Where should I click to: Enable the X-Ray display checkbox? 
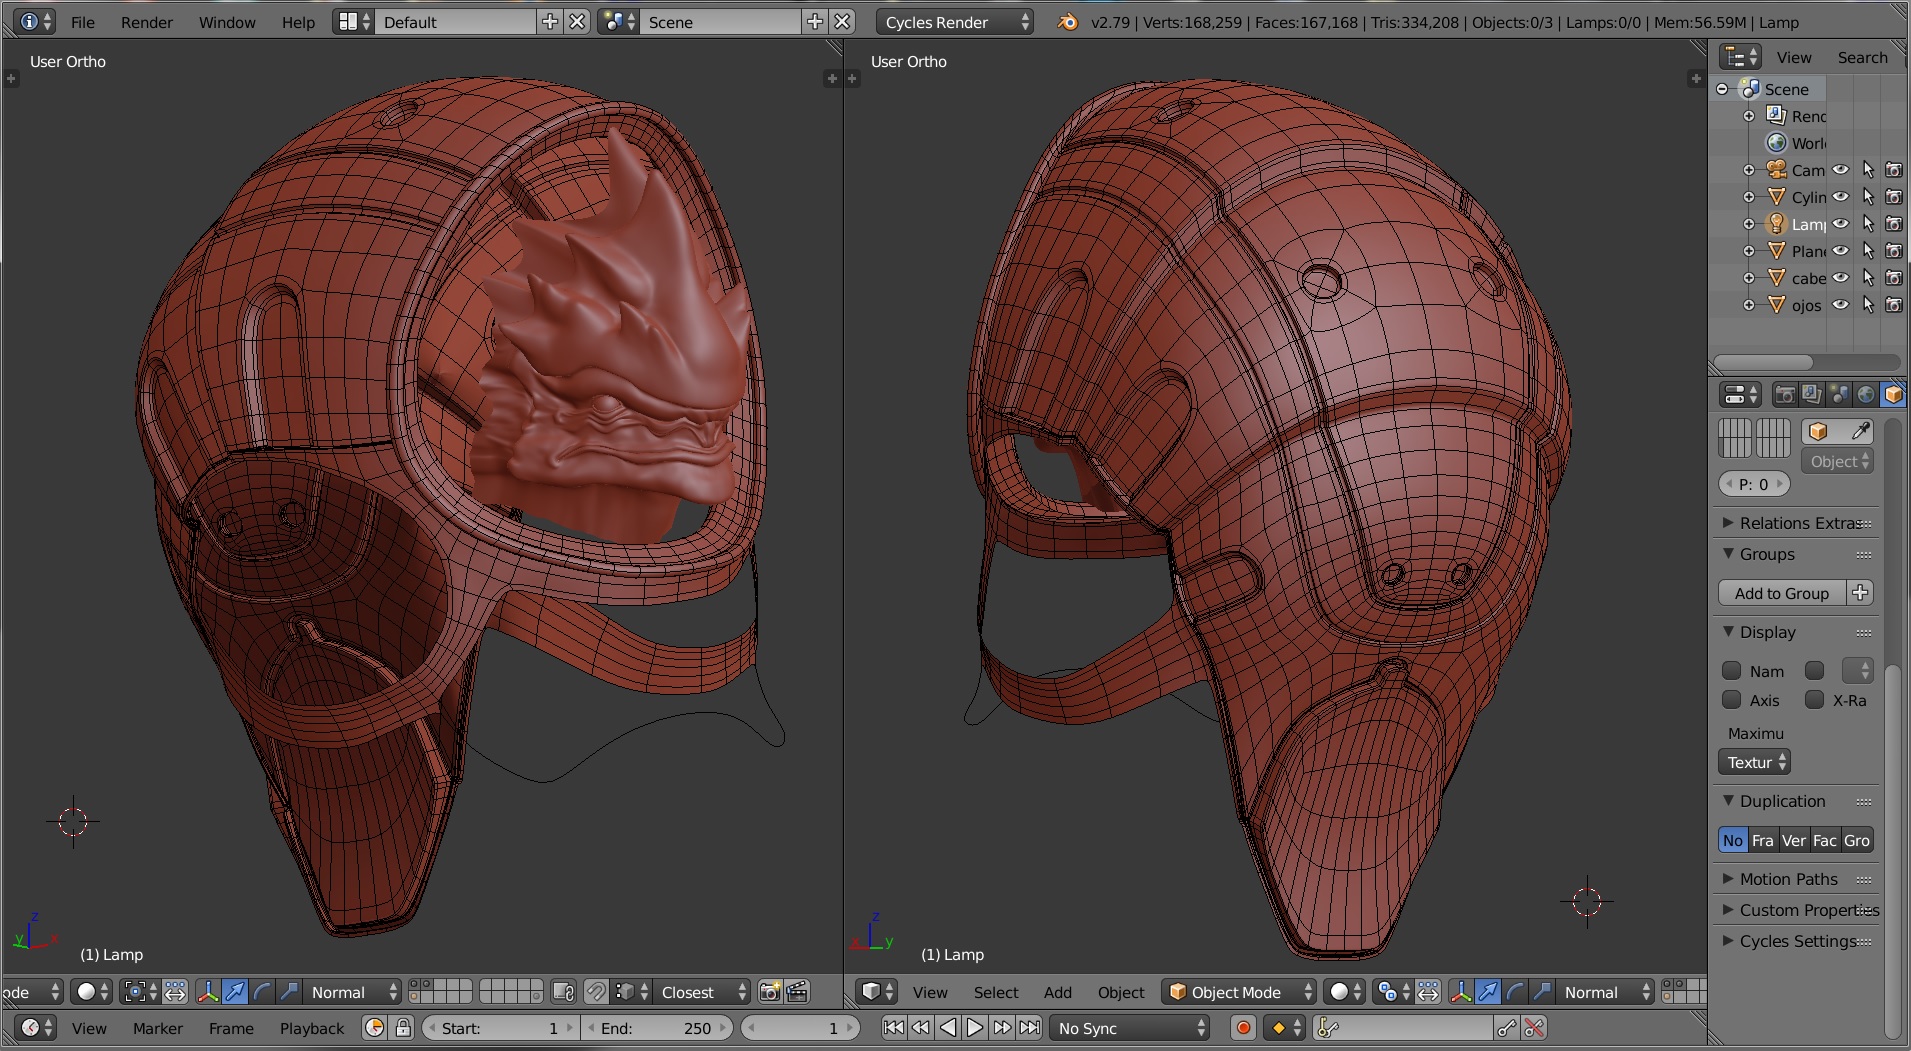tap(1814, 700)
